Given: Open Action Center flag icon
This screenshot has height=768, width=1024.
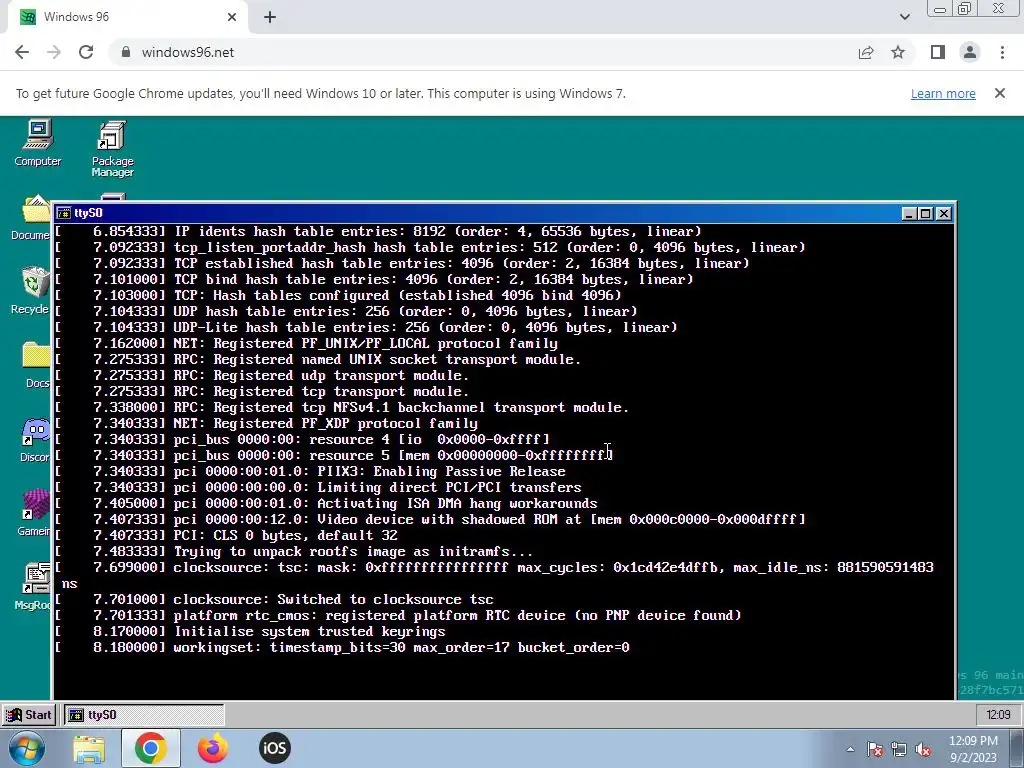Looking at the screenshot, I should pyautogui.click(x=875, y=750).
